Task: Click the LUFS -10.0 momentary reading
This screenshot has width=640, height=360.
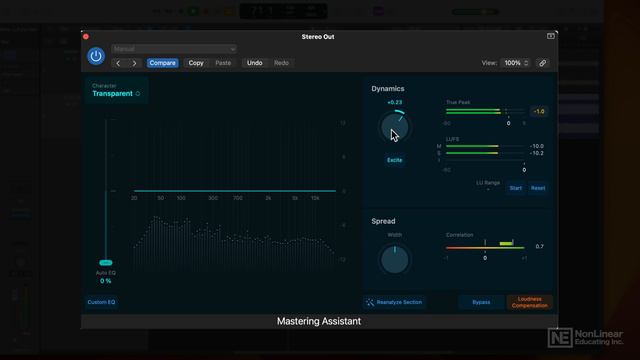Action: pos(537,146)
